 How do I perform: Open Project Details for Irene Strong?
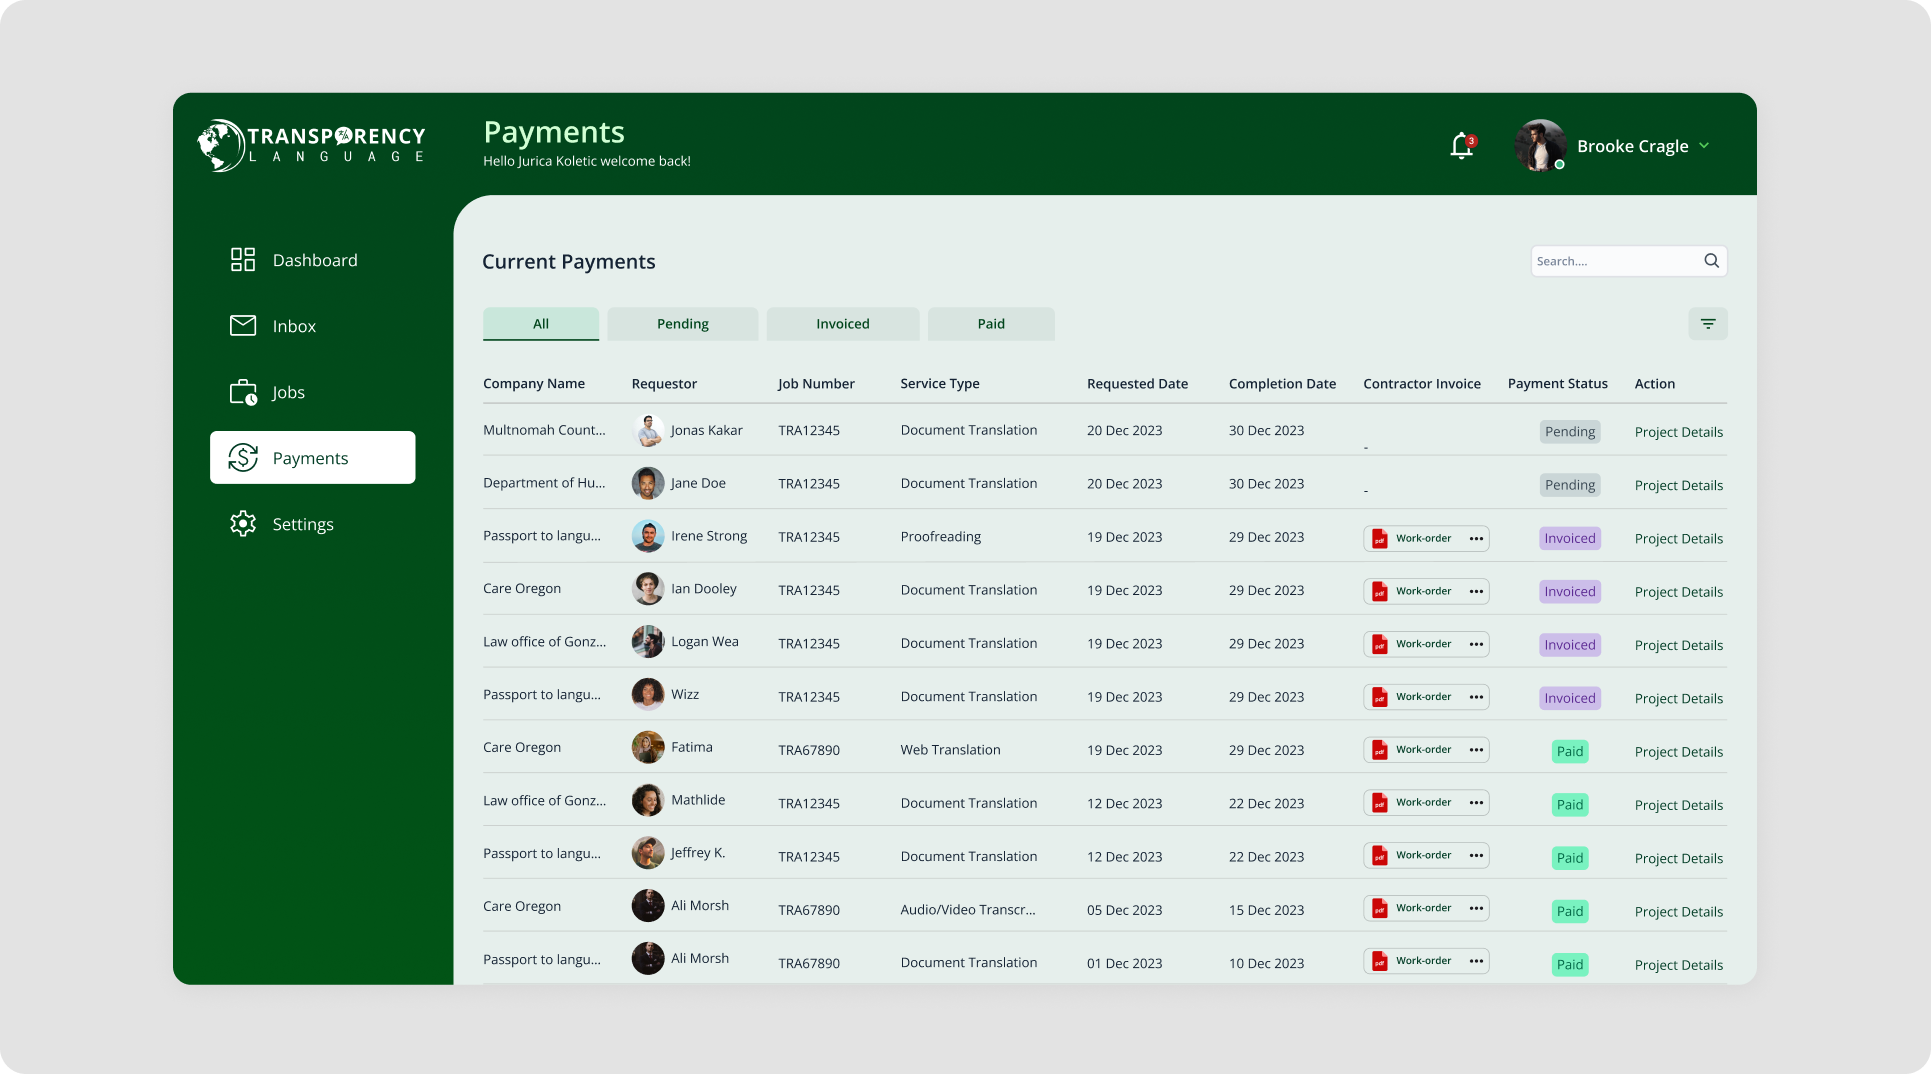point(1679,538)
